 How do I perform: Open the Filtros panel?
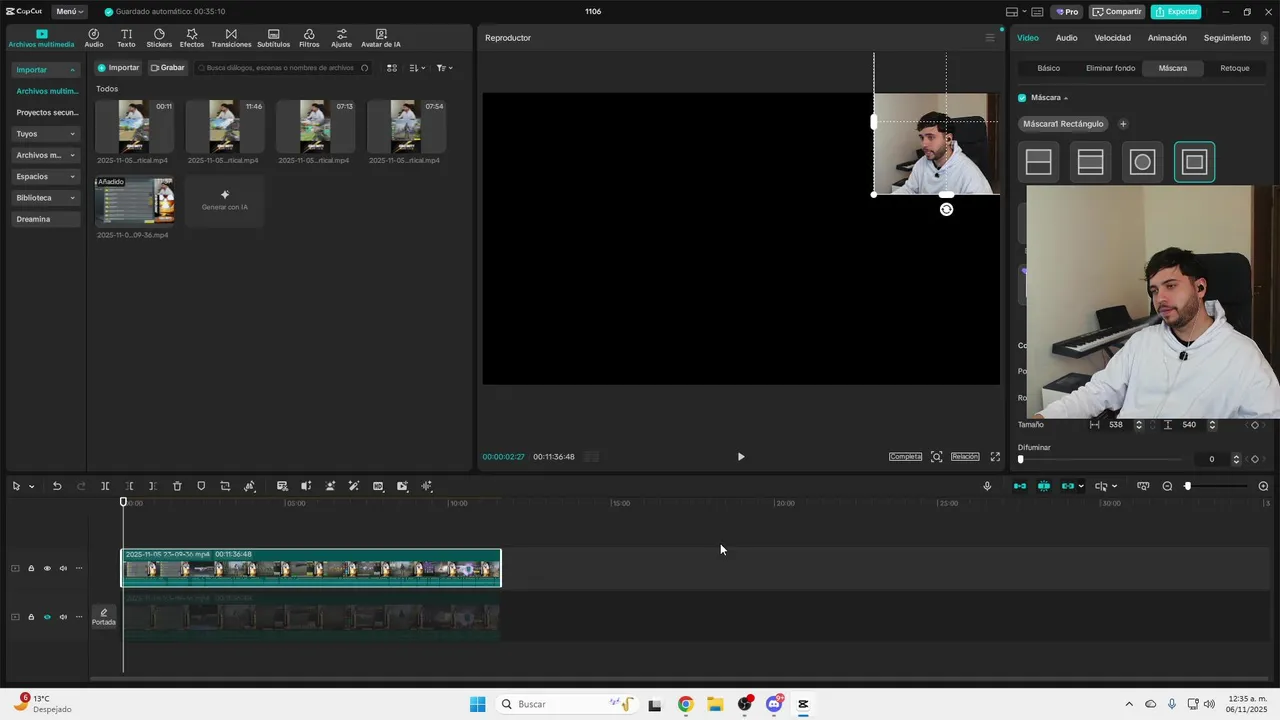(x=309, y=38)
